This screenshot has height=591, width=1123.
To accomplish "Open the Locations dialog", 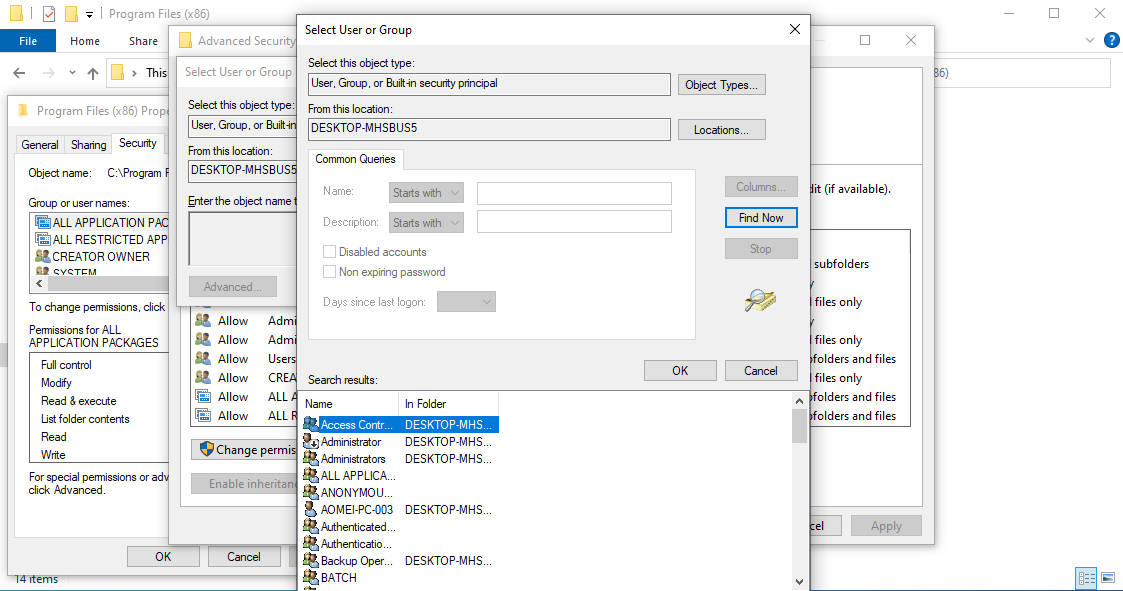I will (721, 130).
